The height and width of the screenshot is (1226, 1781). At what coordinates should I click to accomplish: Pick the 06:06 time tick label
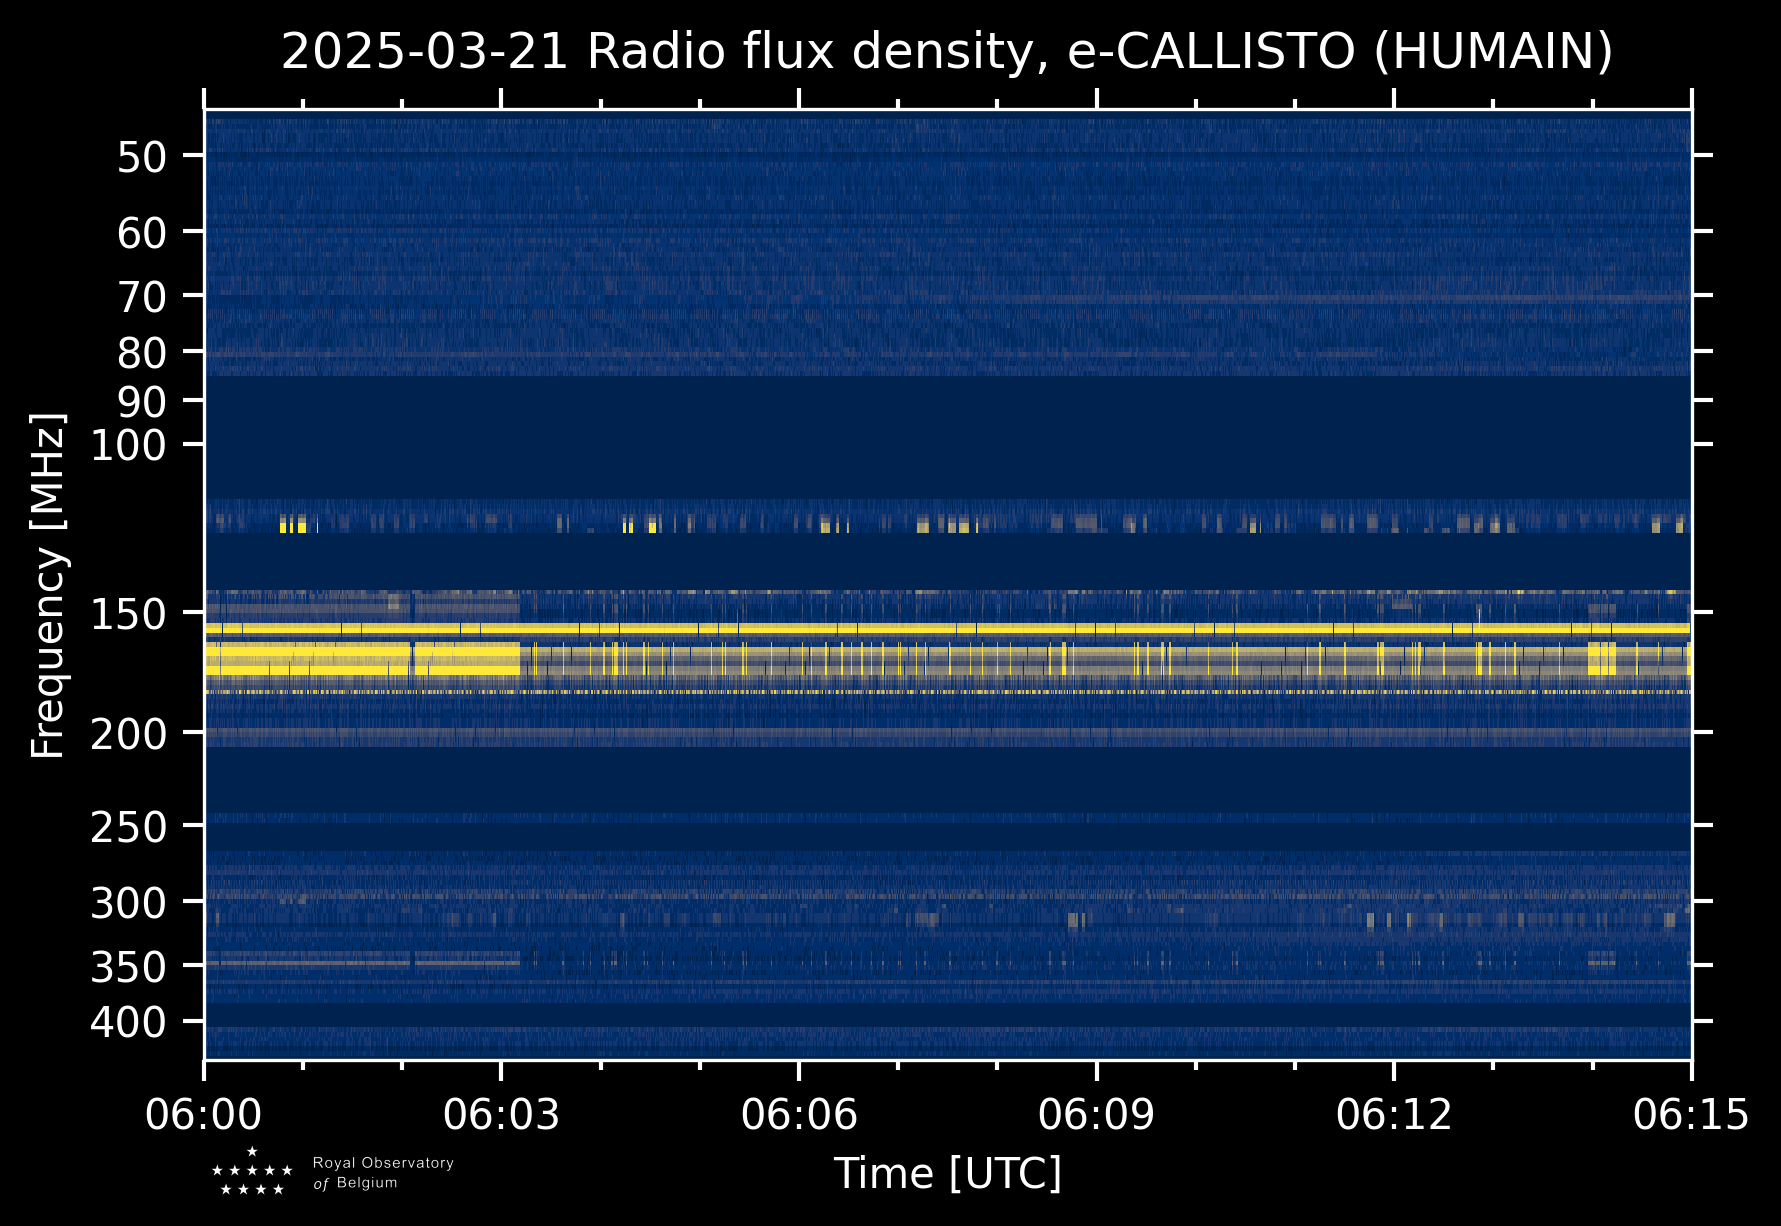click(x=799, y=1115)
